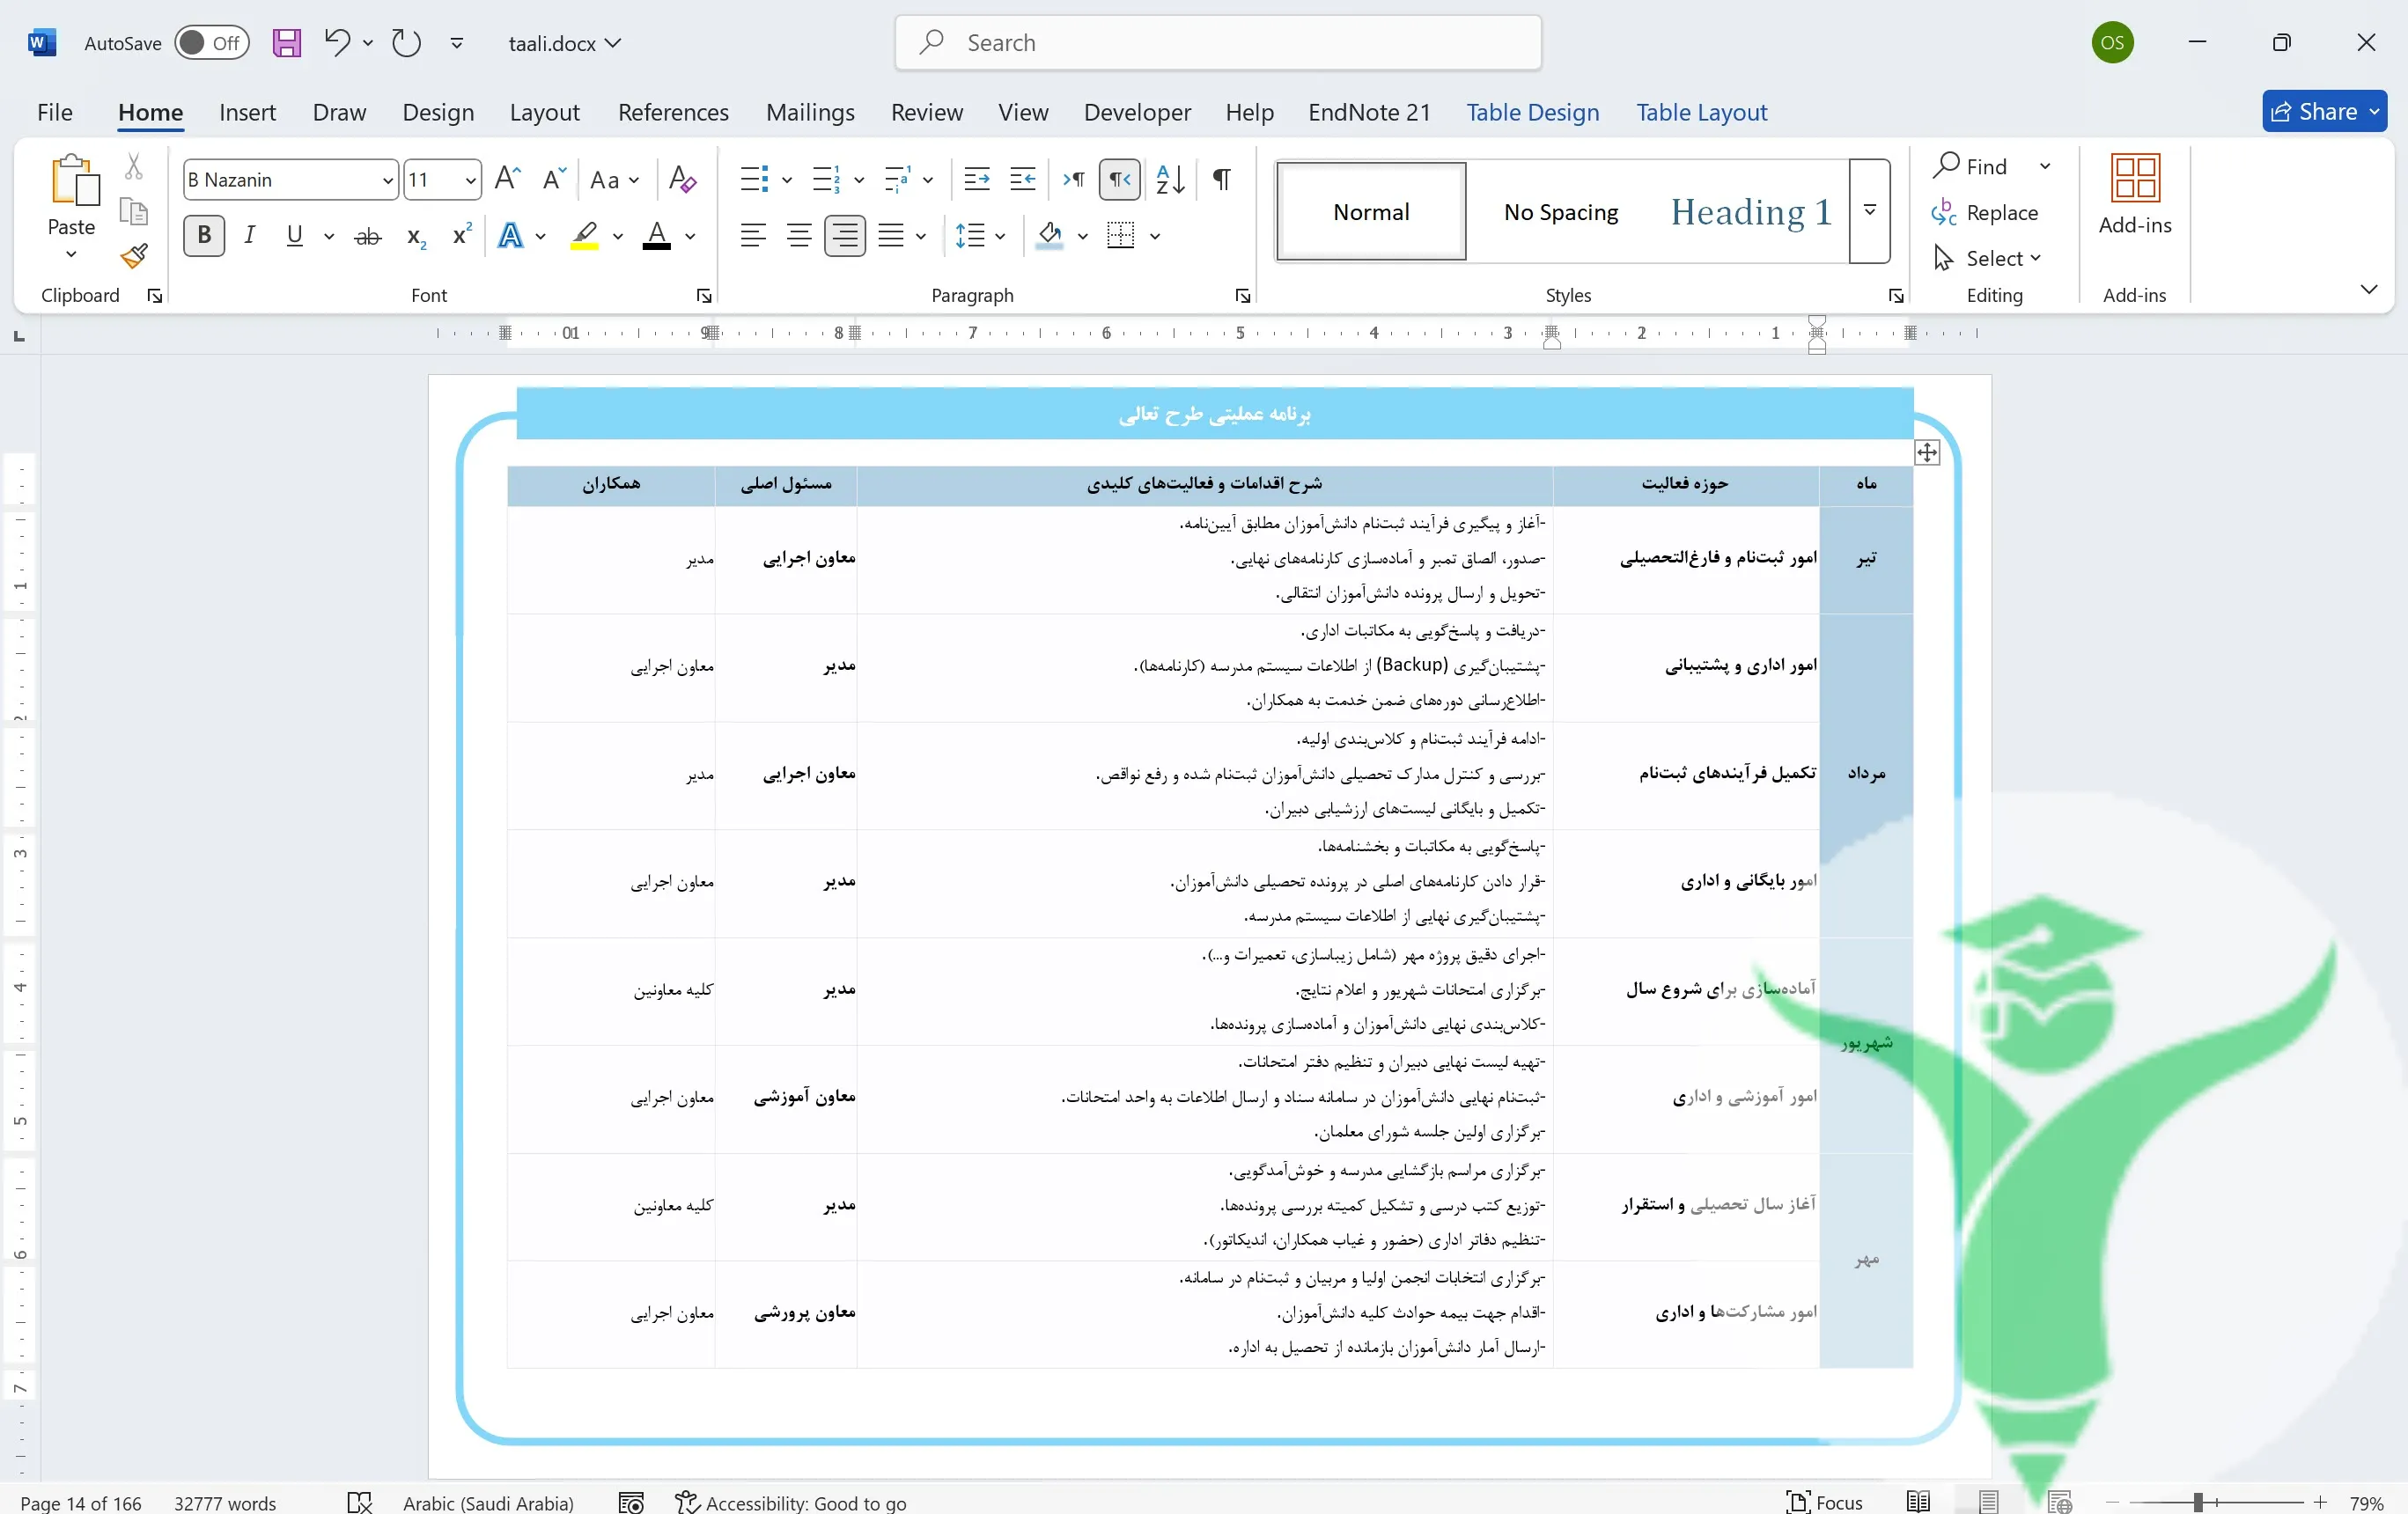
Task: Toggle Underline formatting
Action: [x=294, y=236]
